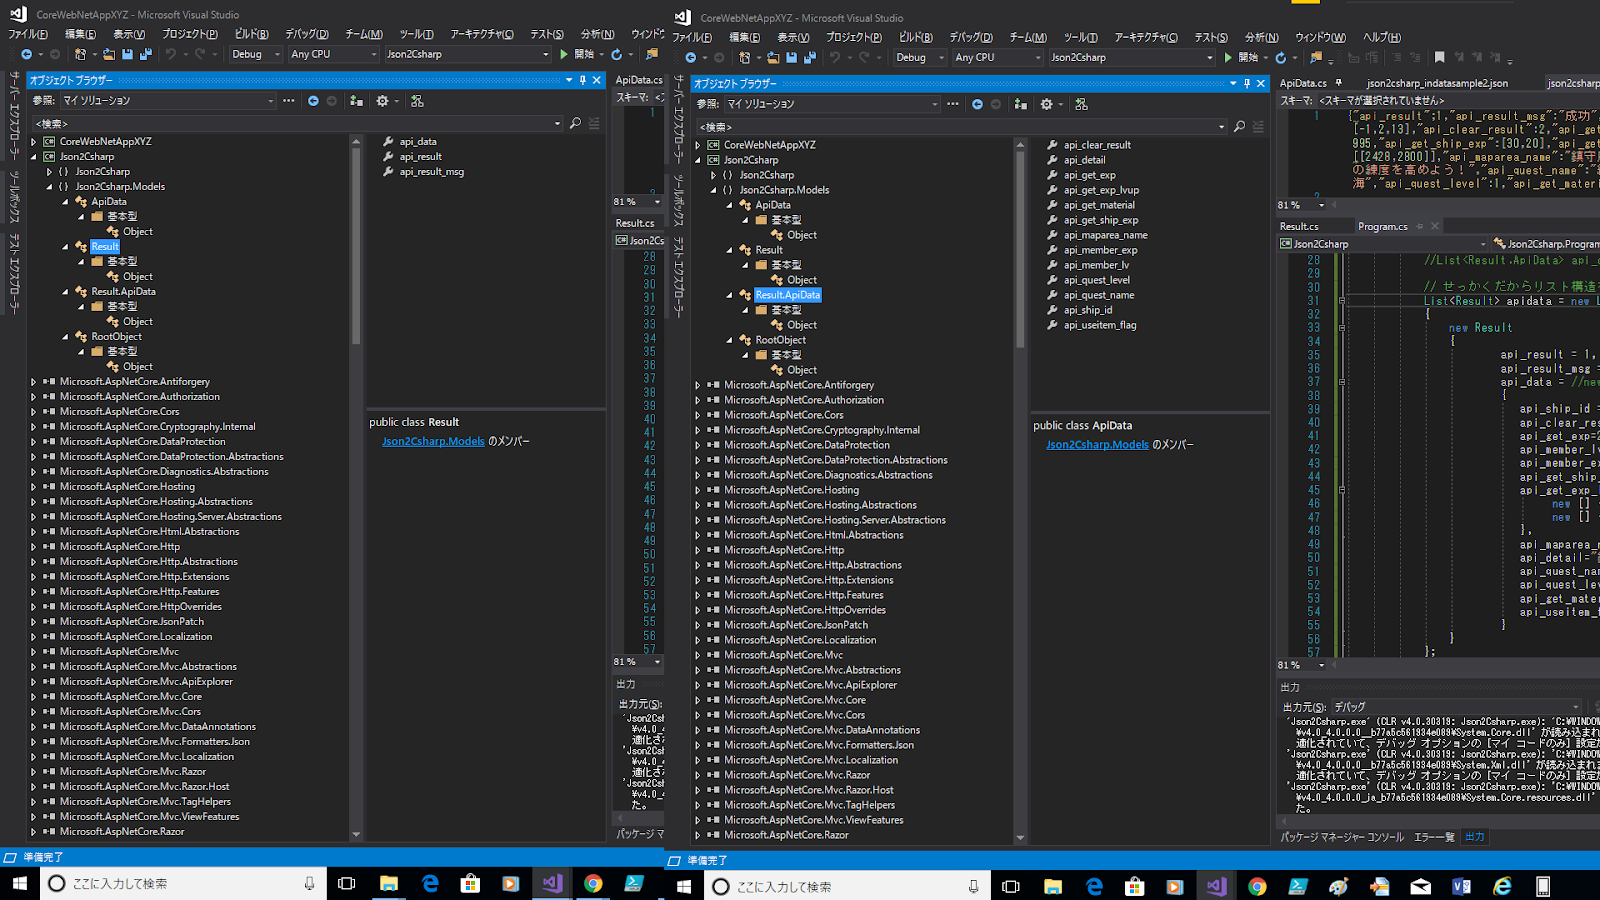1600x900 pixels.
Task: Collapse Result class node in left tree
Action: [x=66, y=247]
